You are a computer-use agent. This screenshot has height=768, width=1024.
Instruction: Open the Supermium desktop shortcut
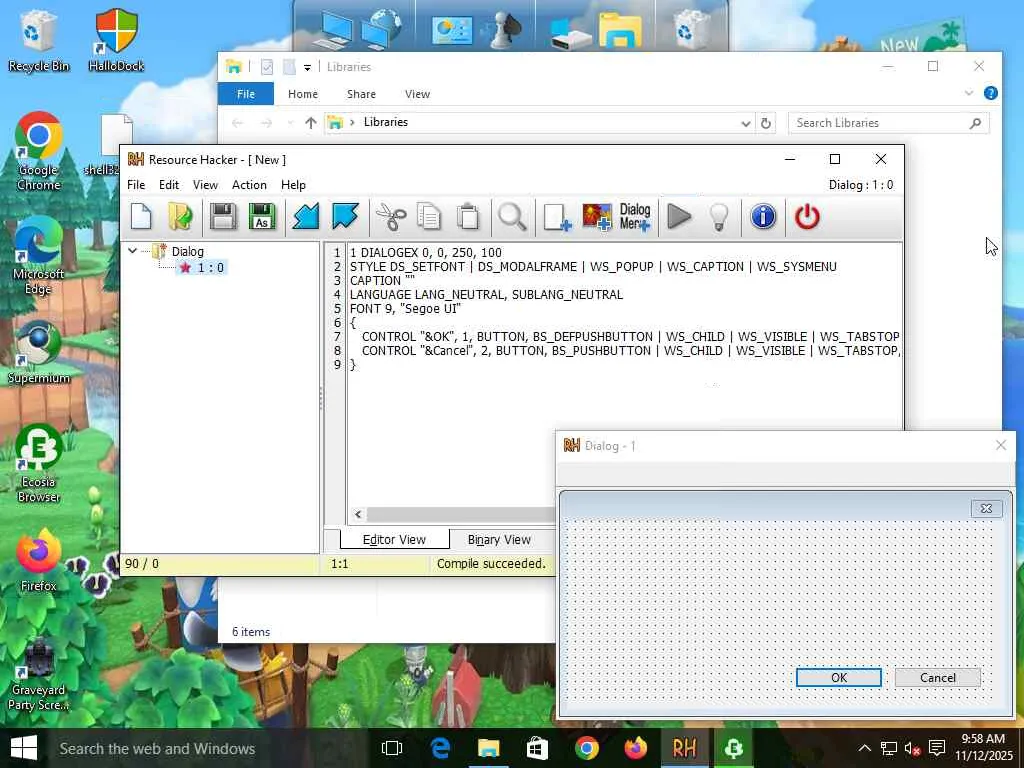(x=39, y=353)
